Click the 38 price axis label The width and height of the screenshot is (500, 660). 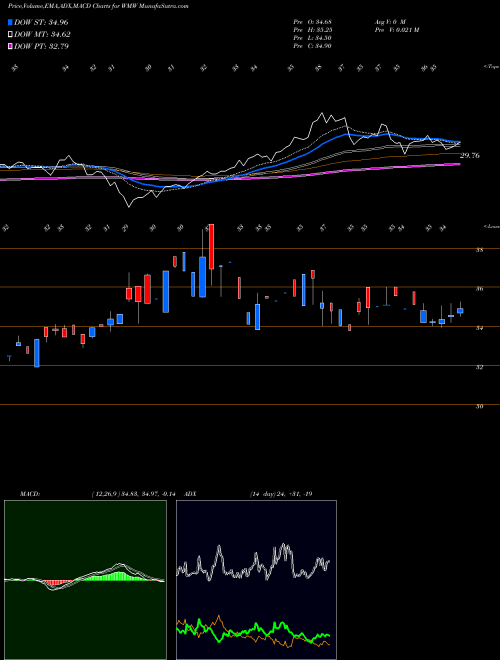pyautogui.click(x=479, y=250)
